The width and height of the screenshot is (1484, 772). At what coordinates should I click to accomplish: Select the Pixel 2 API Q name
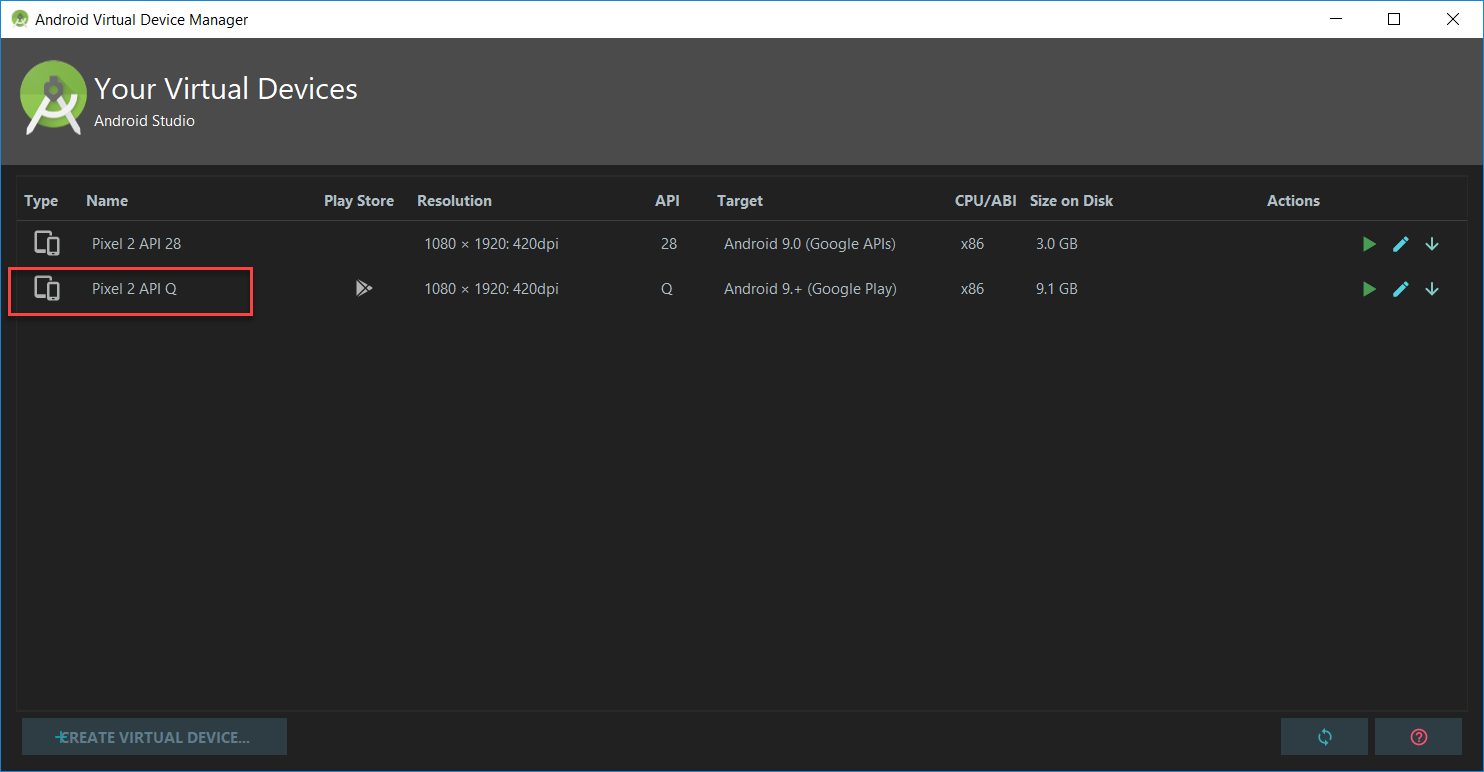click(134, 289)
